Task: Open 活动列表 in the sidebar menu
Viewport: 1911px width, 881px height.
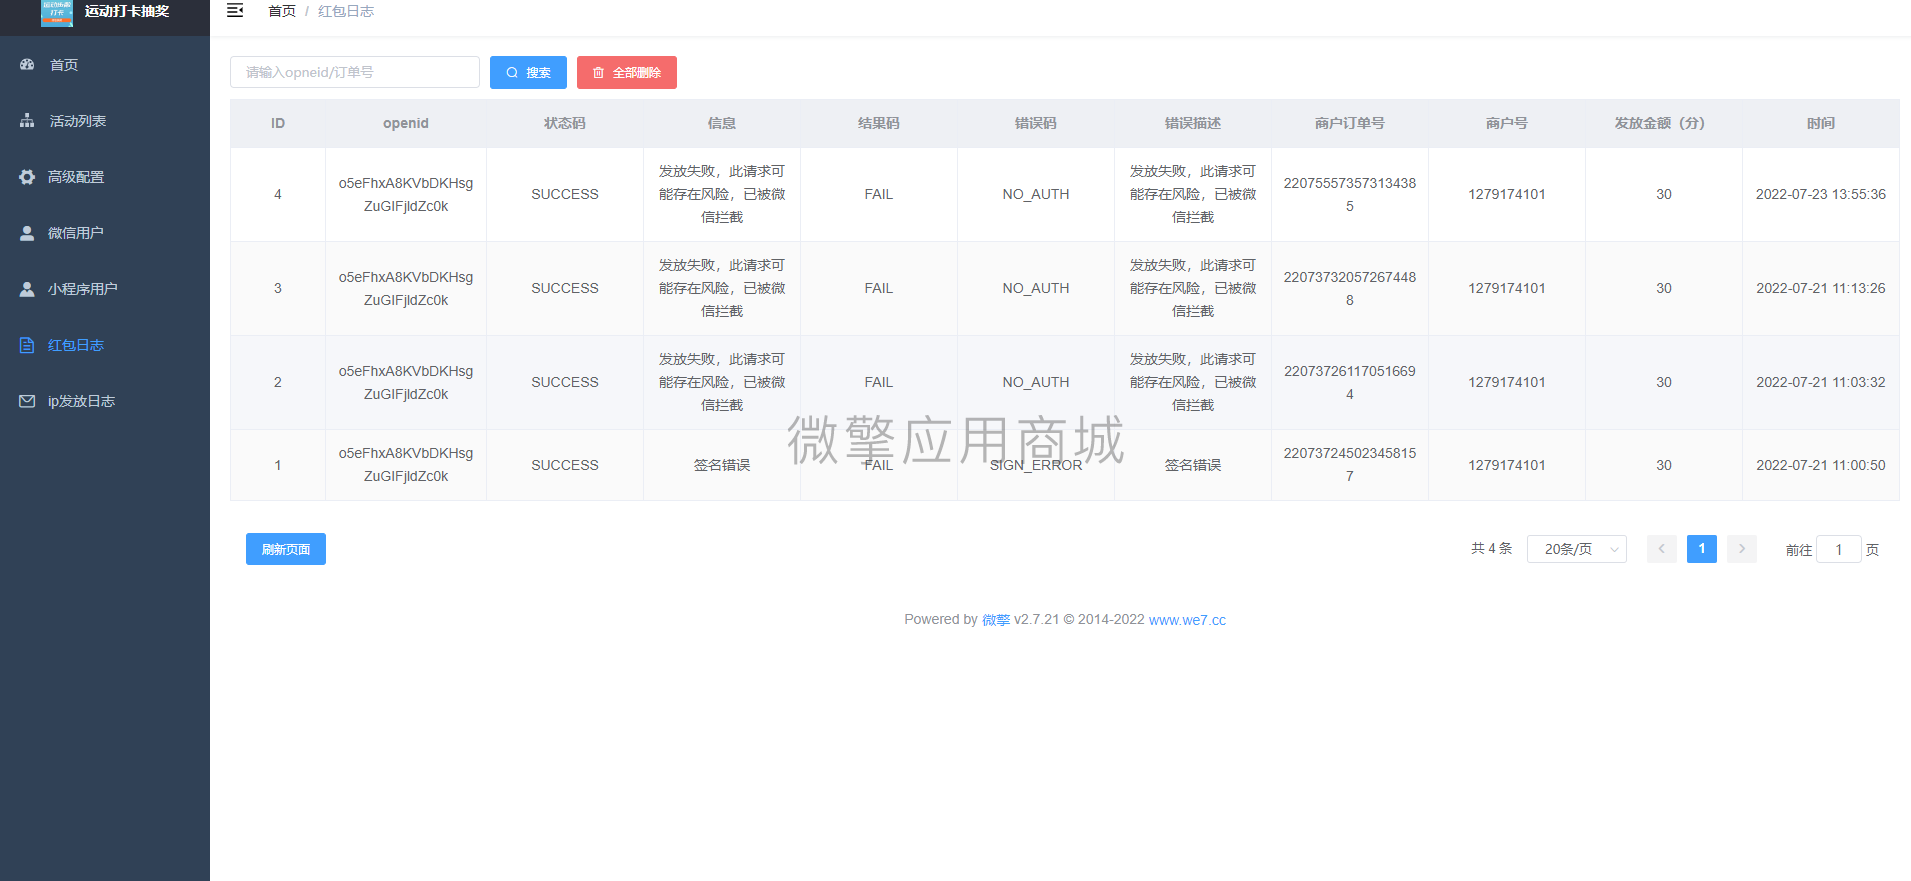Action: pos(105,121)
